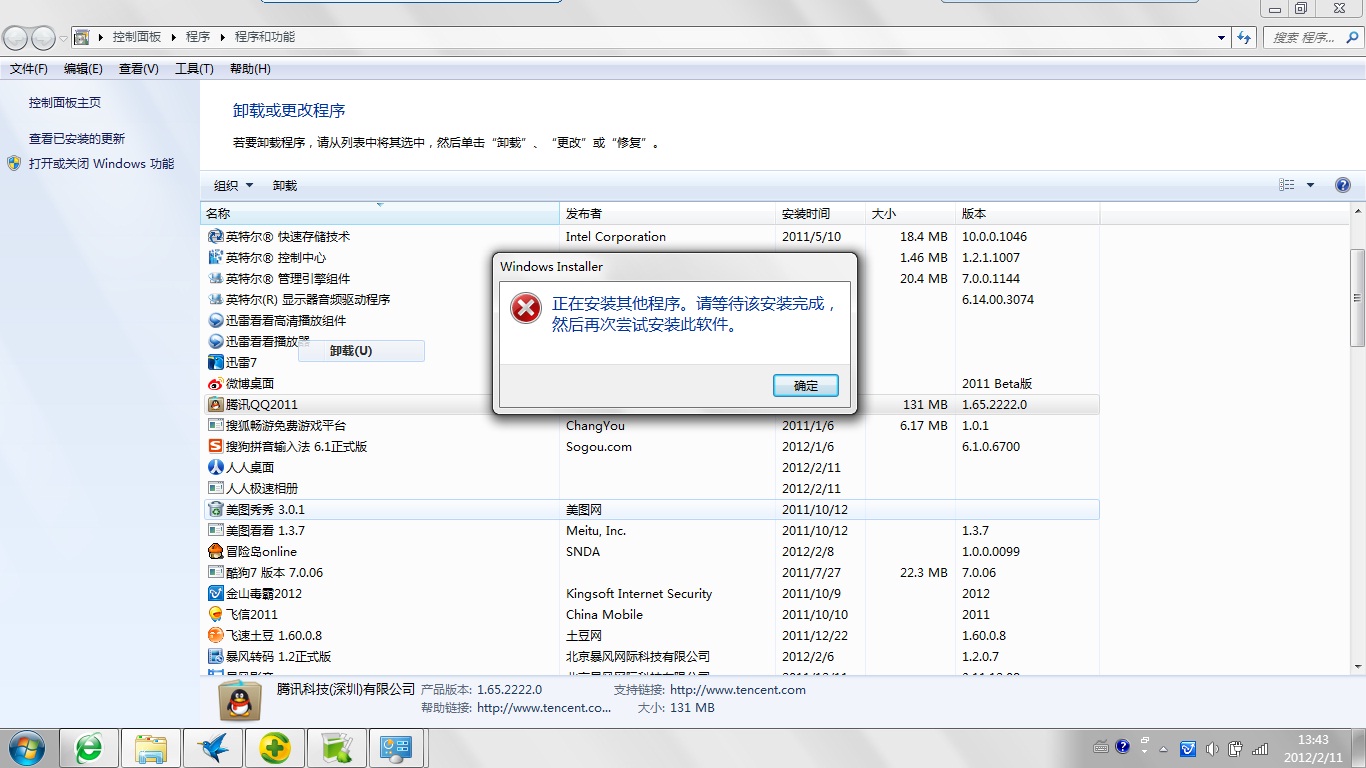Click the 暴风转码 row icon
The height and width of the screenshot is (768, 1366).
[x=215, y=657]
